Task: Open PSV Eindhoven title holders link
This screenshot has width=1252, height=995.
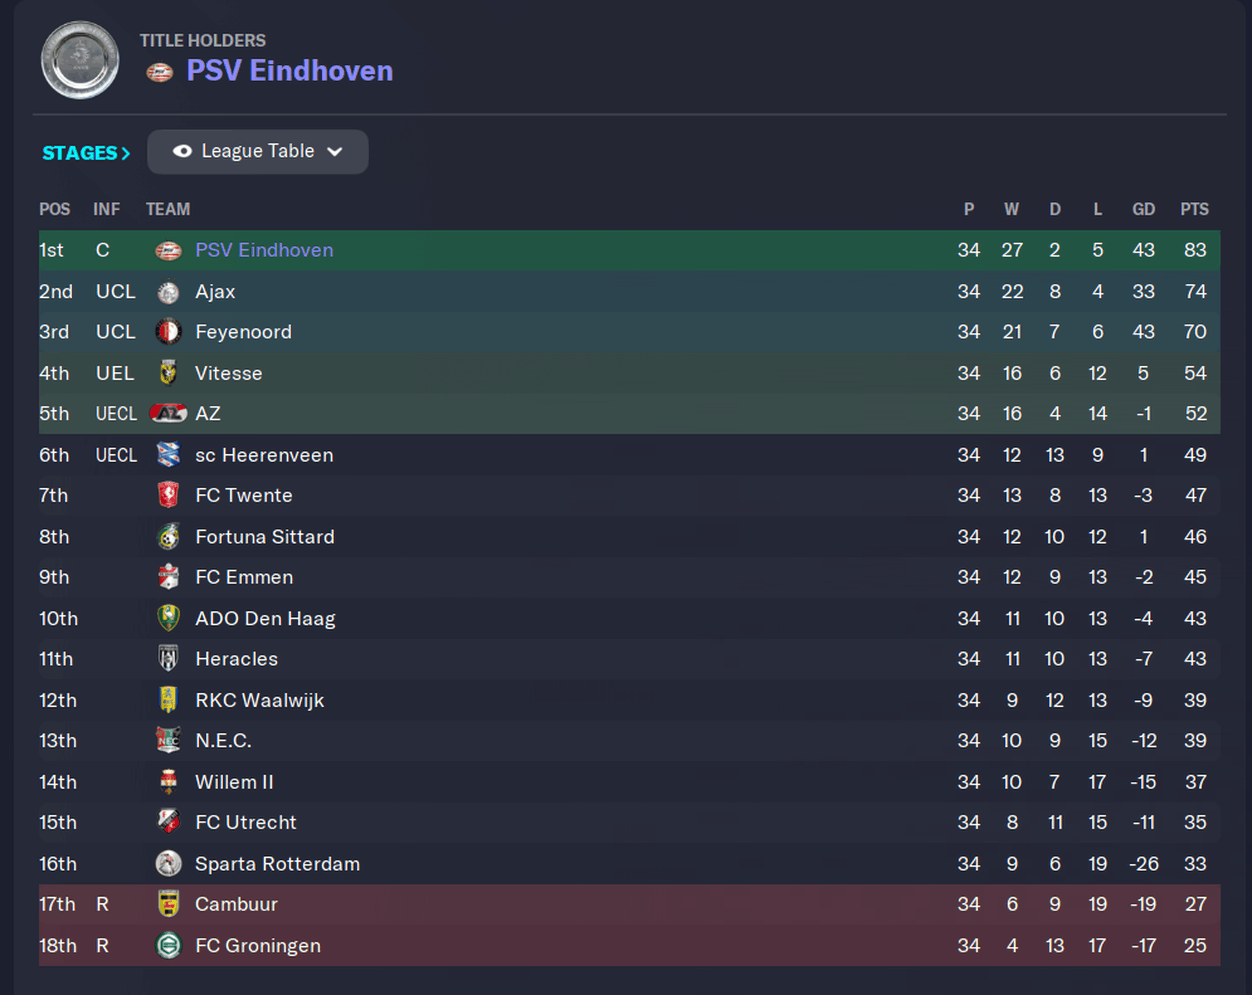Action: [290, 71]
